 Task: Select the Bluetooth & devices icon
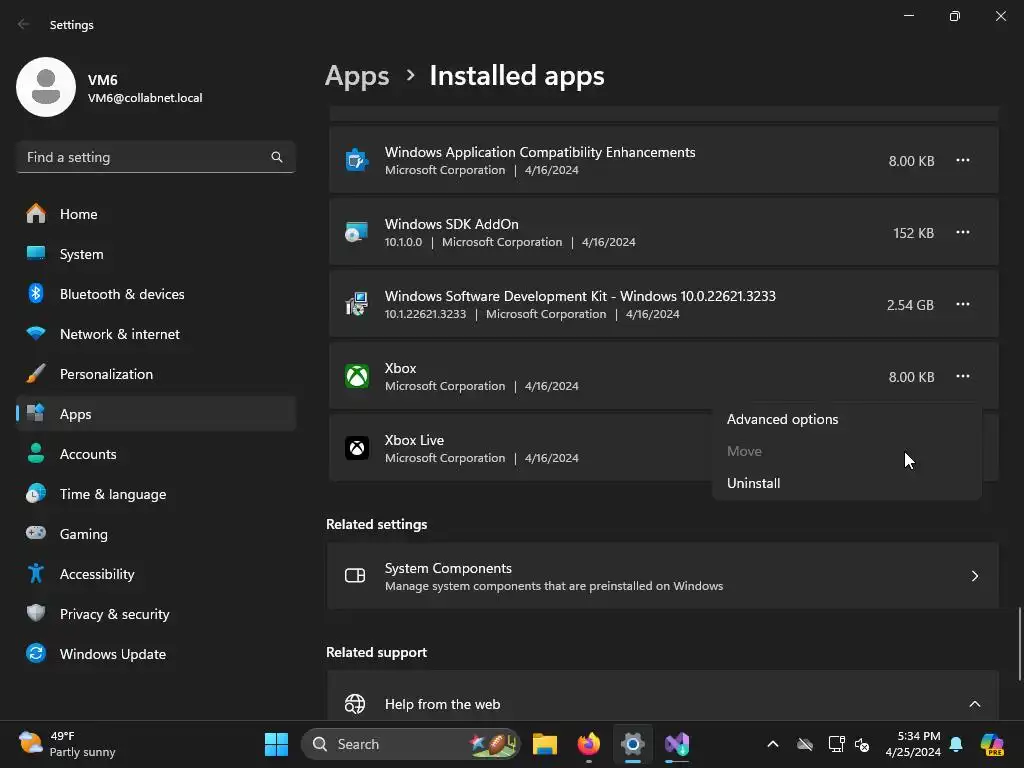tap(36, 293)
